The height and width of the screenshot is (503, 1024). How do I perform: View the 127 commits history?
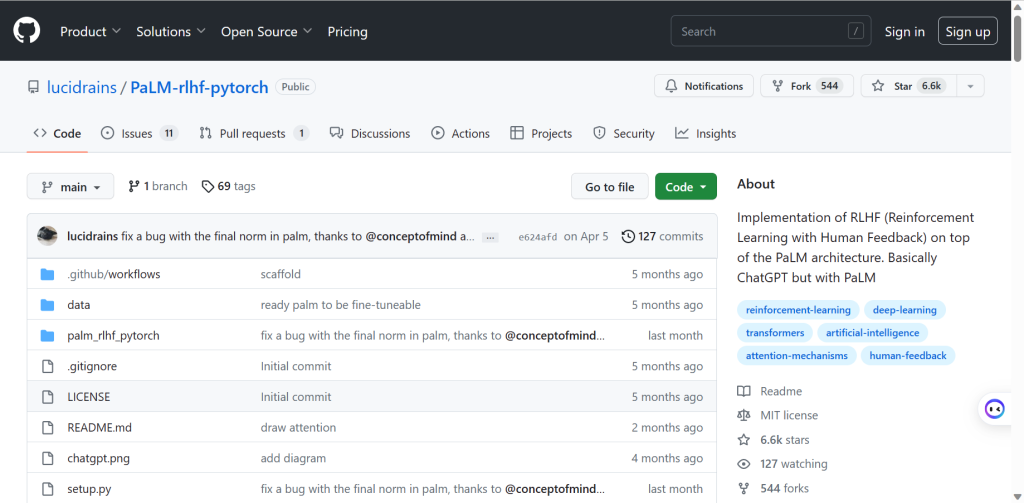[x=662, y=236]
